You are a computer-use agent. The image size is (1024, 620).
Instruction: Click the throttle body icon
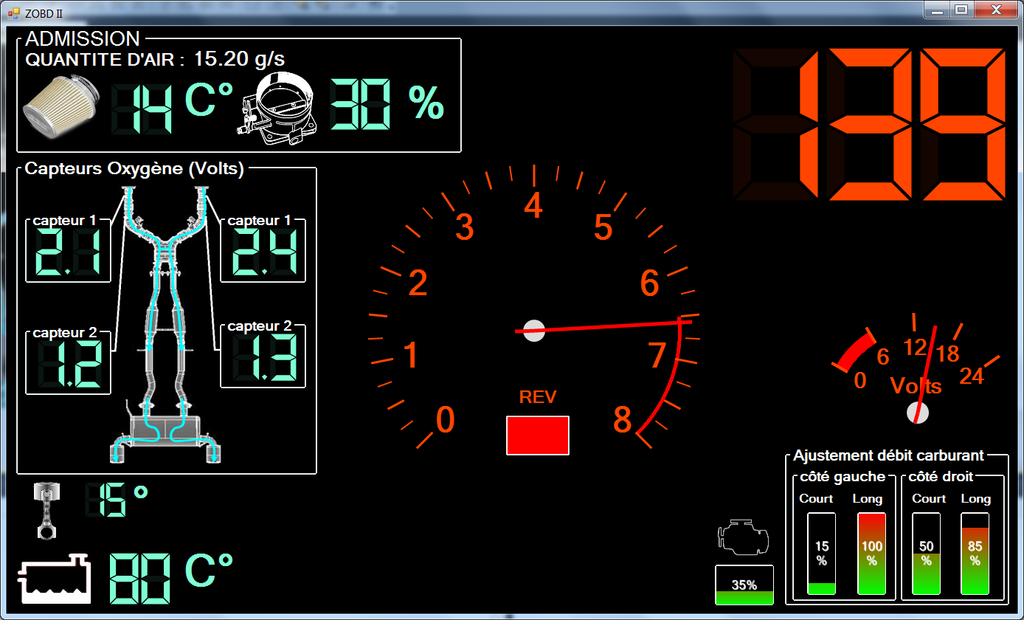tap(281, 106)
